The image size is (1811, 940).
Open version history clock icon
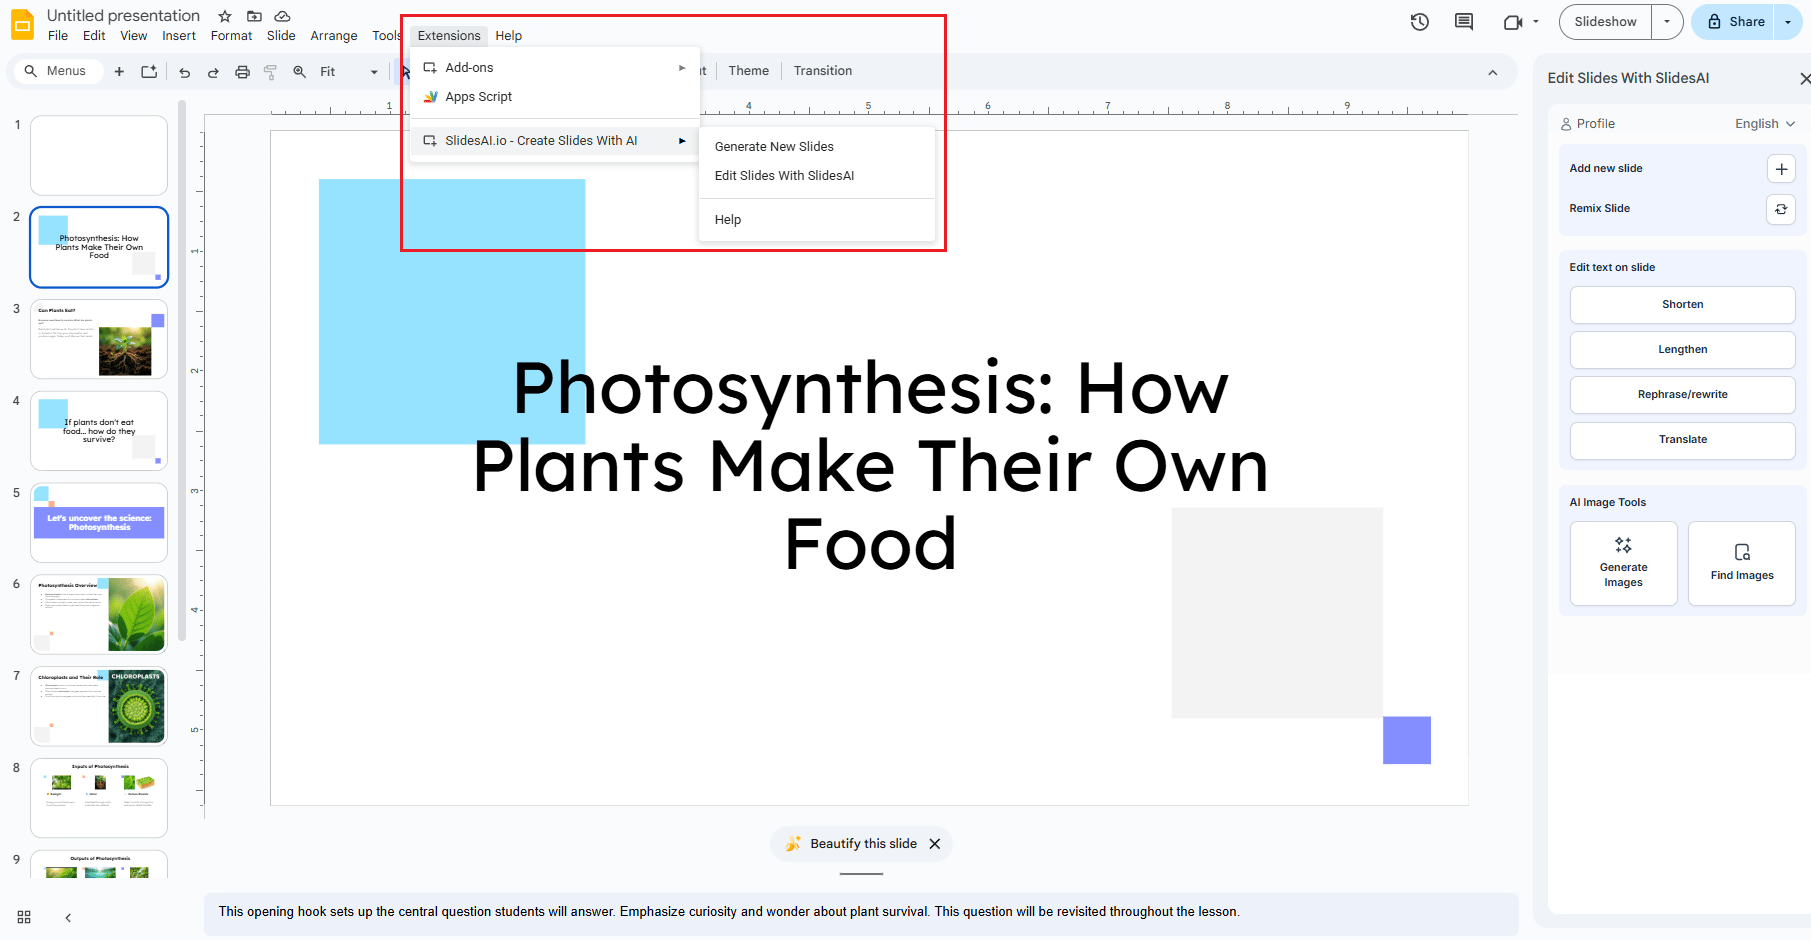coord(1420,22)
